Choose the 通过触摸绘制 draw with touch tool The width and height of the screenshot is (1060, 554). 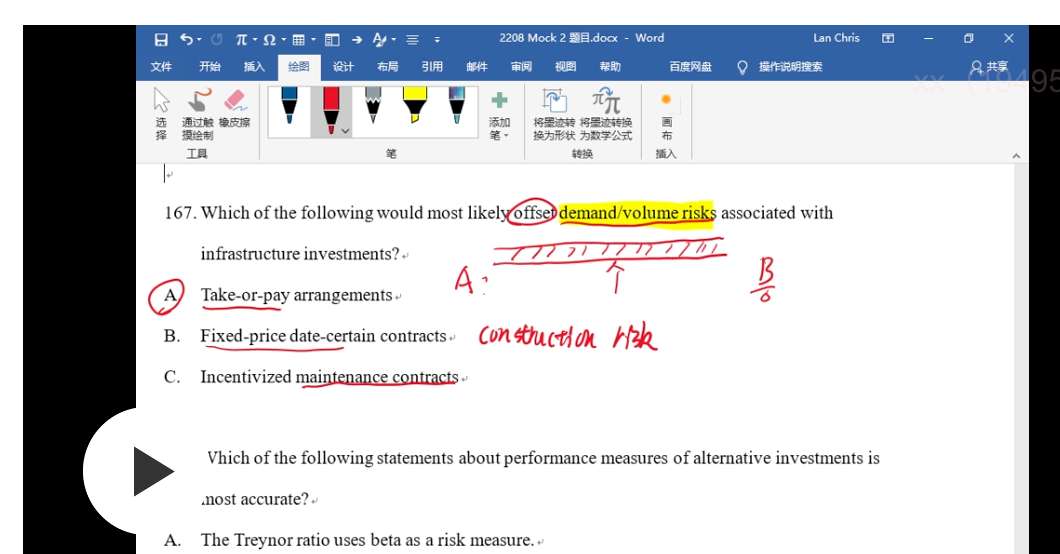coord(198,112)
